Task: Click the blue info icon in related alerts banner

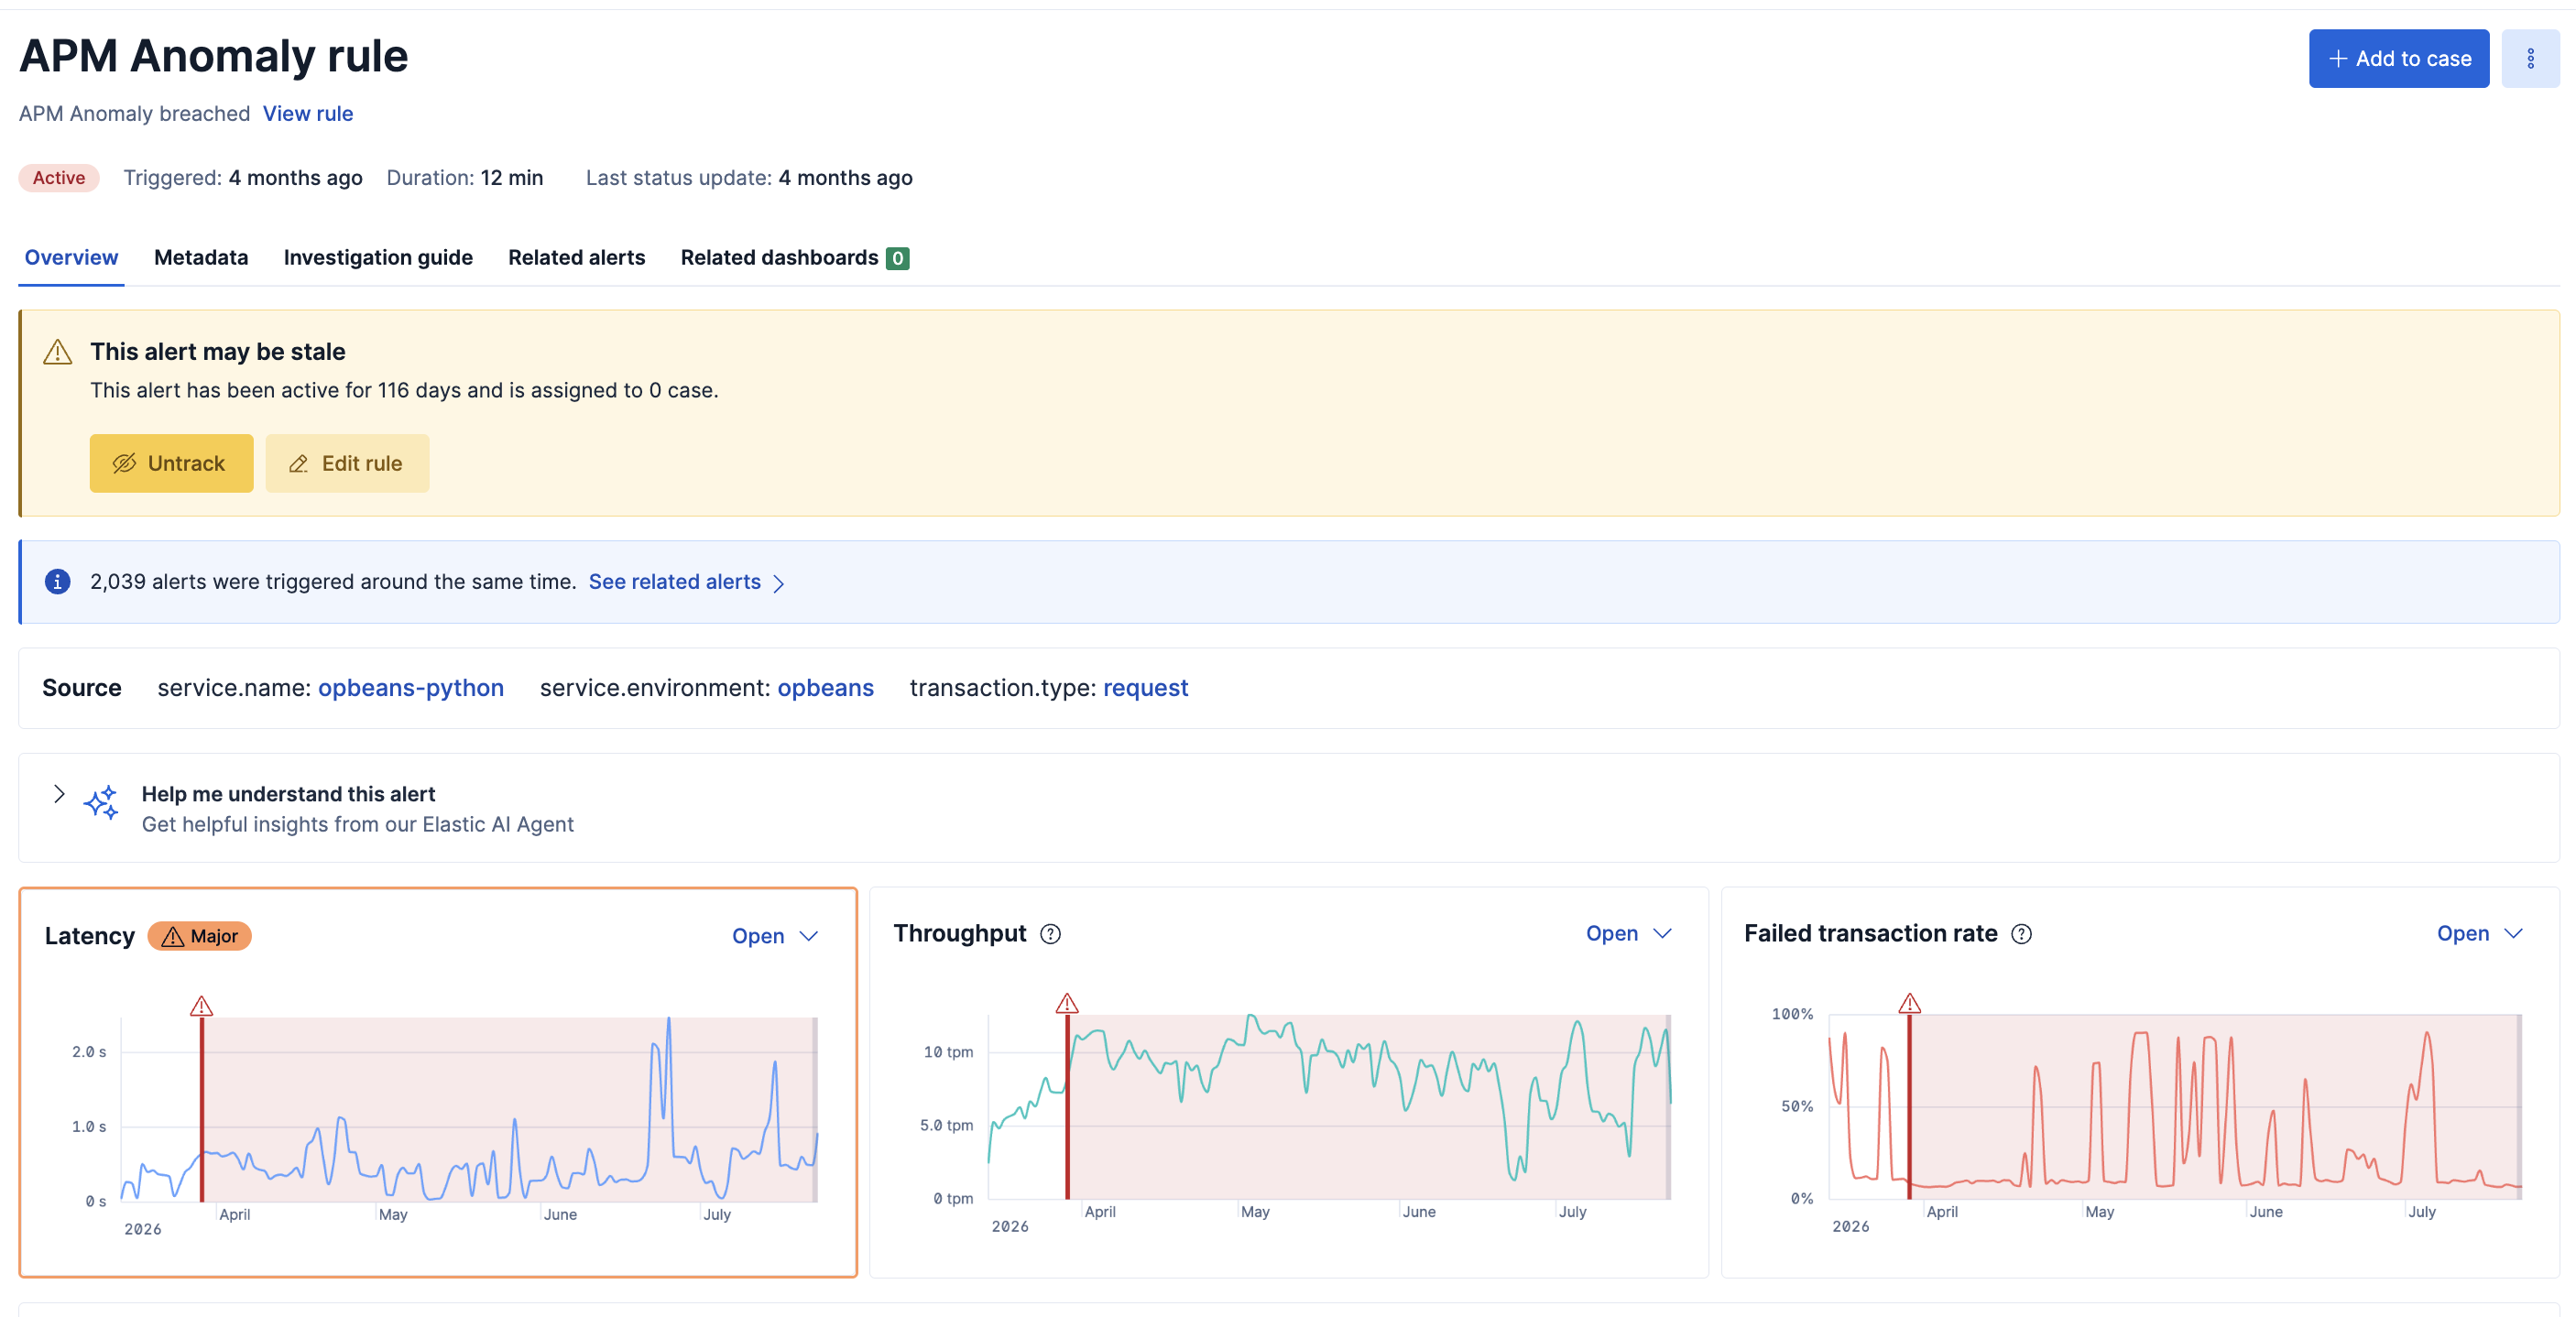Action: pyautogui.click(x=58, y=581)
